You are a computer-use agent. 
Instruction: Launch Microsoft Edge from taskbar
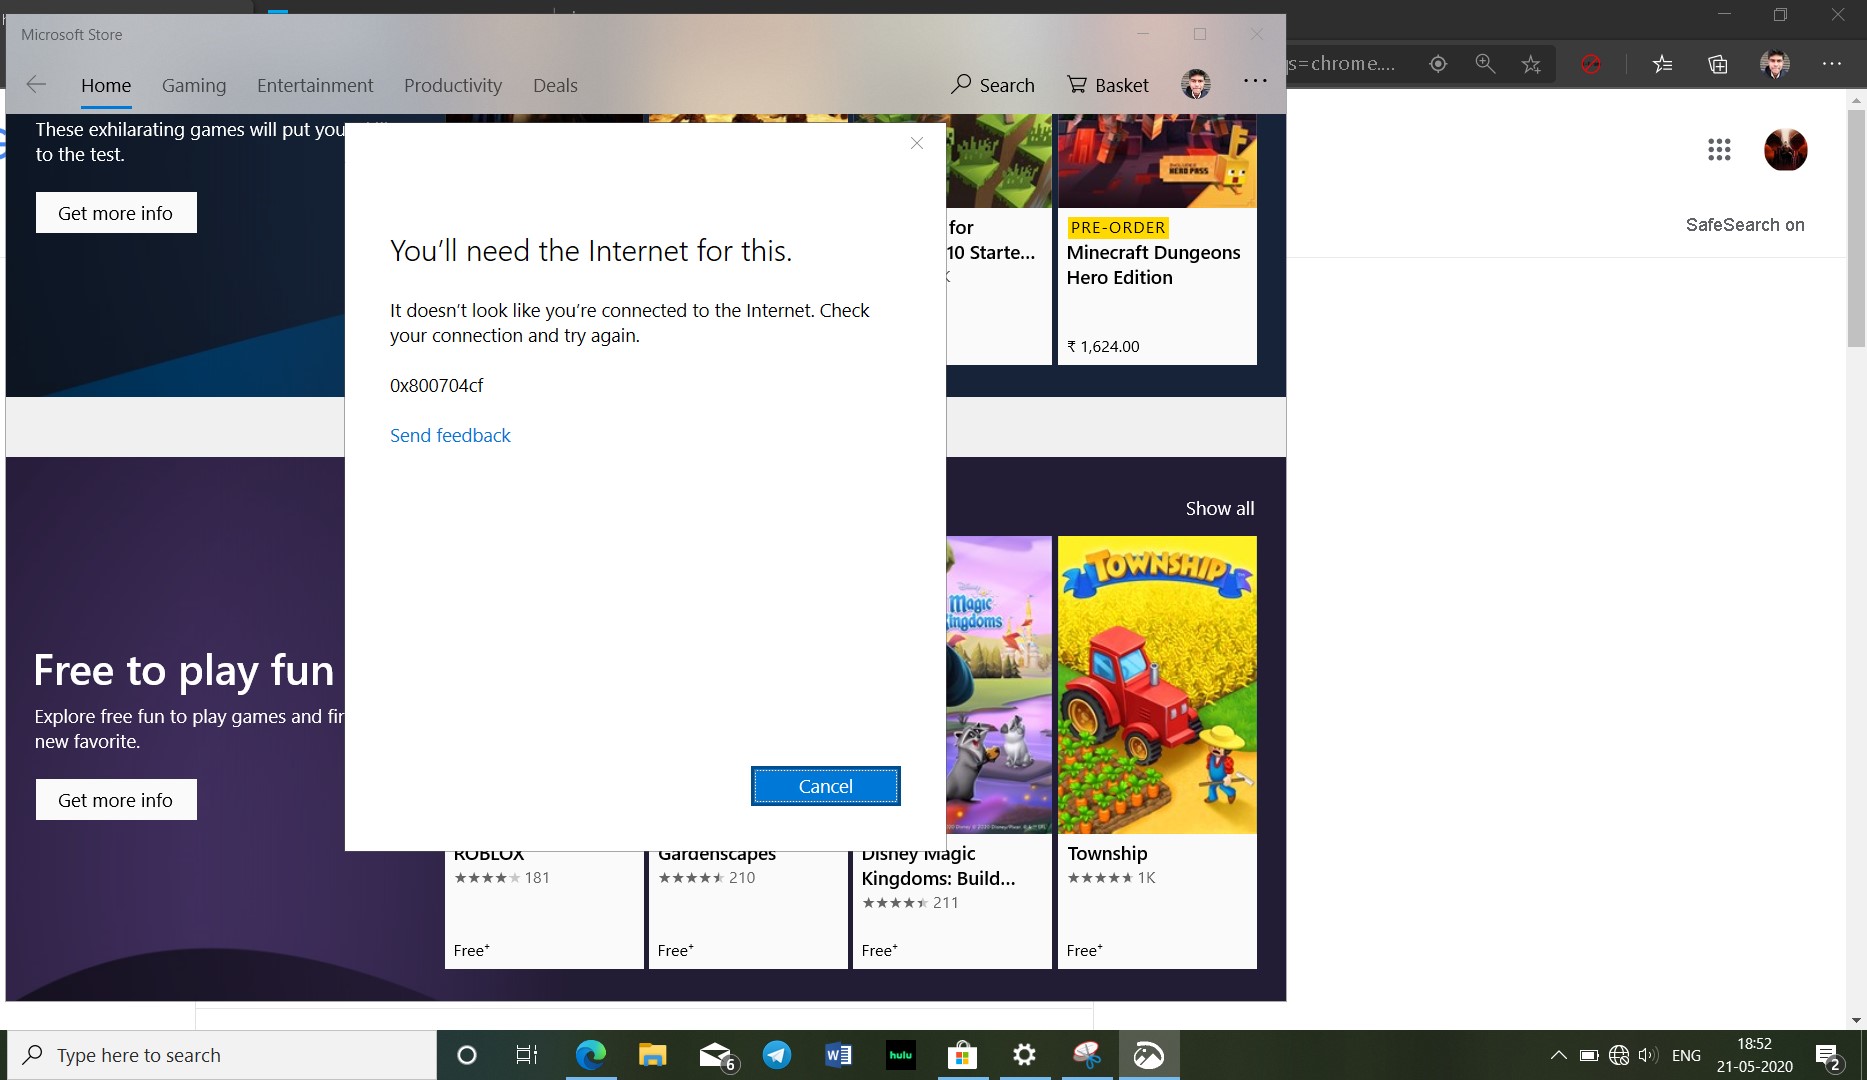(x=591, y=1055)
